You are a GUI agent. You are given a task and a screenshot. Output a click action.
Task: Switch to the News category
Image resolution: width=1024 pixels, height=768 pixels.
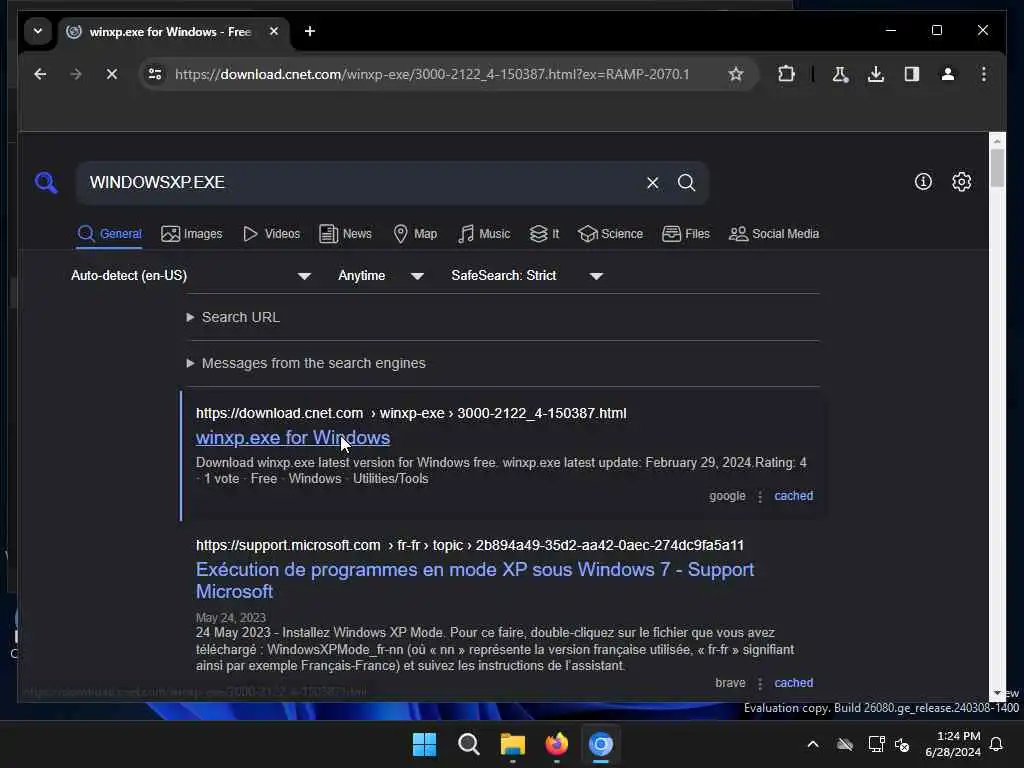(345, 234)
